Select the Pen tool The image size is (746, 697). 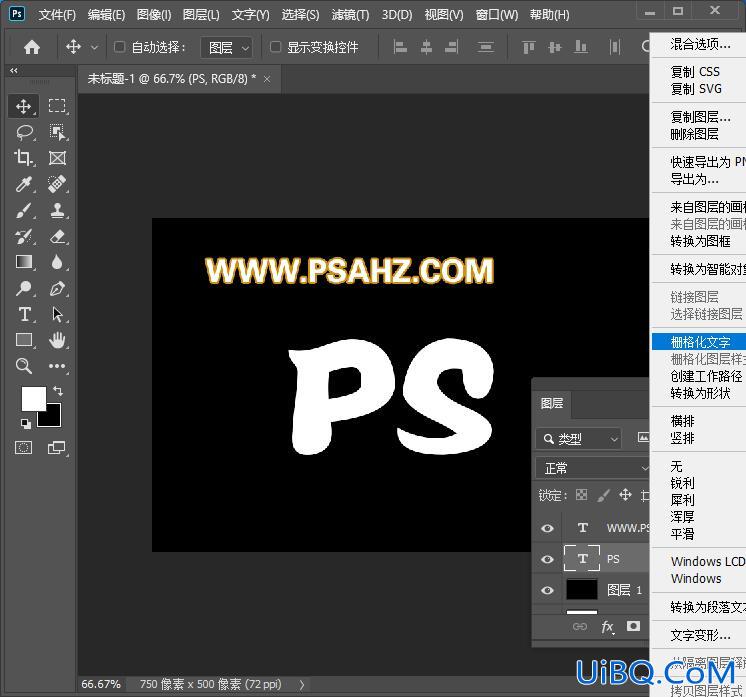point(58,288)
